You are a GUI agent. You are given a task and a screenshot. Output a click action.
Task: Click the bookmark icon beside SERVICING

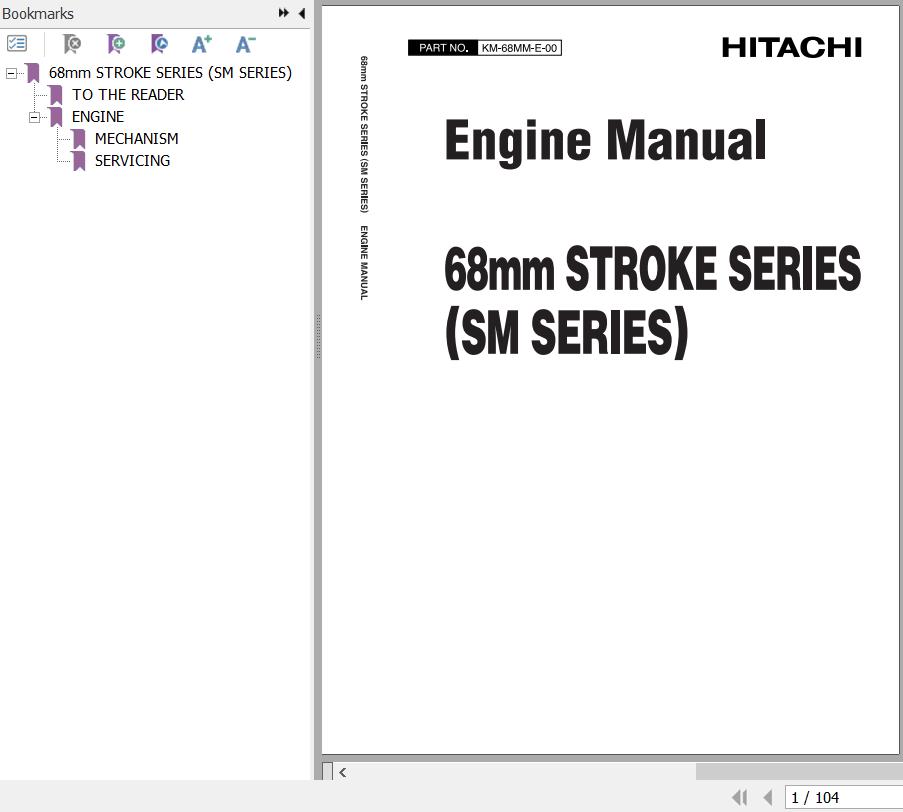[x=79, y=161]
